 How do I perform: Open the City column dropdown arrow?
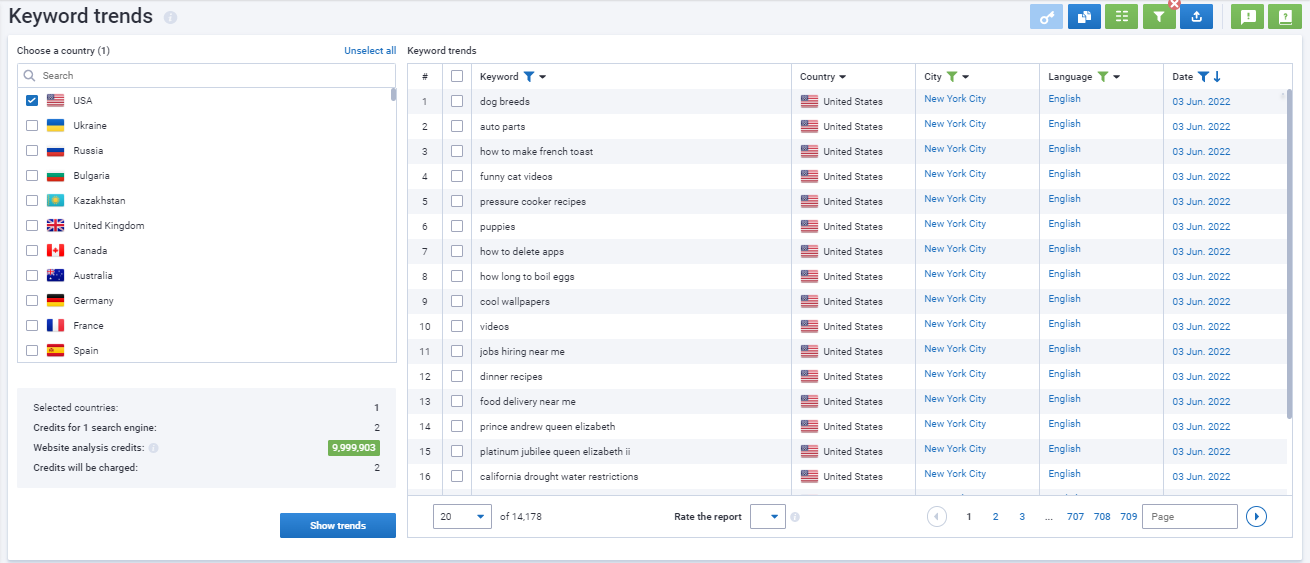[x=966, y=77]
